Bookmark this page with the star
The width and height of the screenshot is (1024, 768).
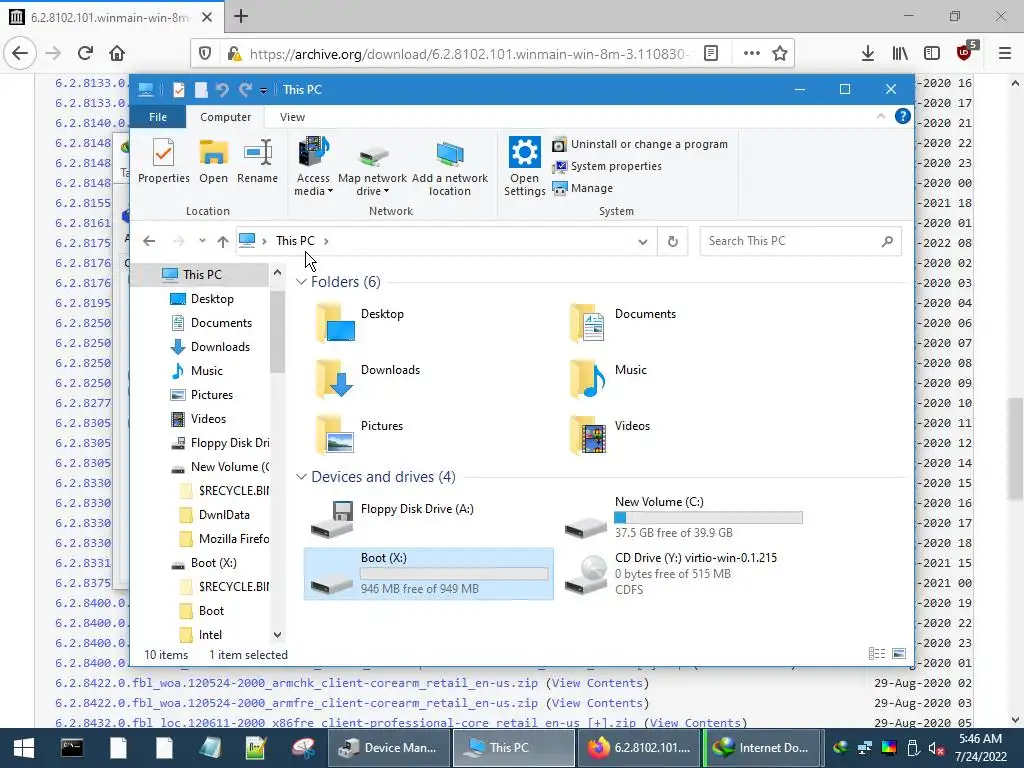coord(780,54)
